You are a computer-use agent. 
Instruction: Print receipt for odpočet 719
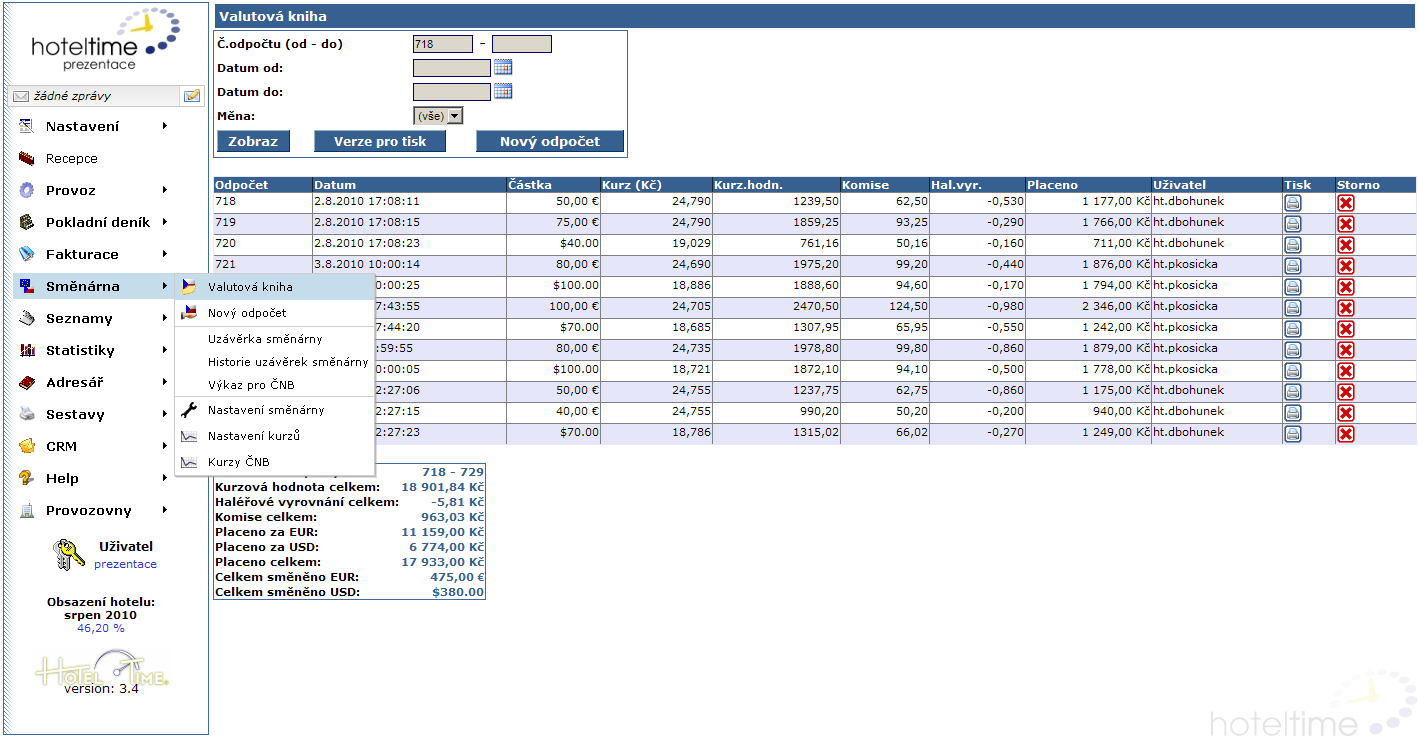pos(1293,224)
